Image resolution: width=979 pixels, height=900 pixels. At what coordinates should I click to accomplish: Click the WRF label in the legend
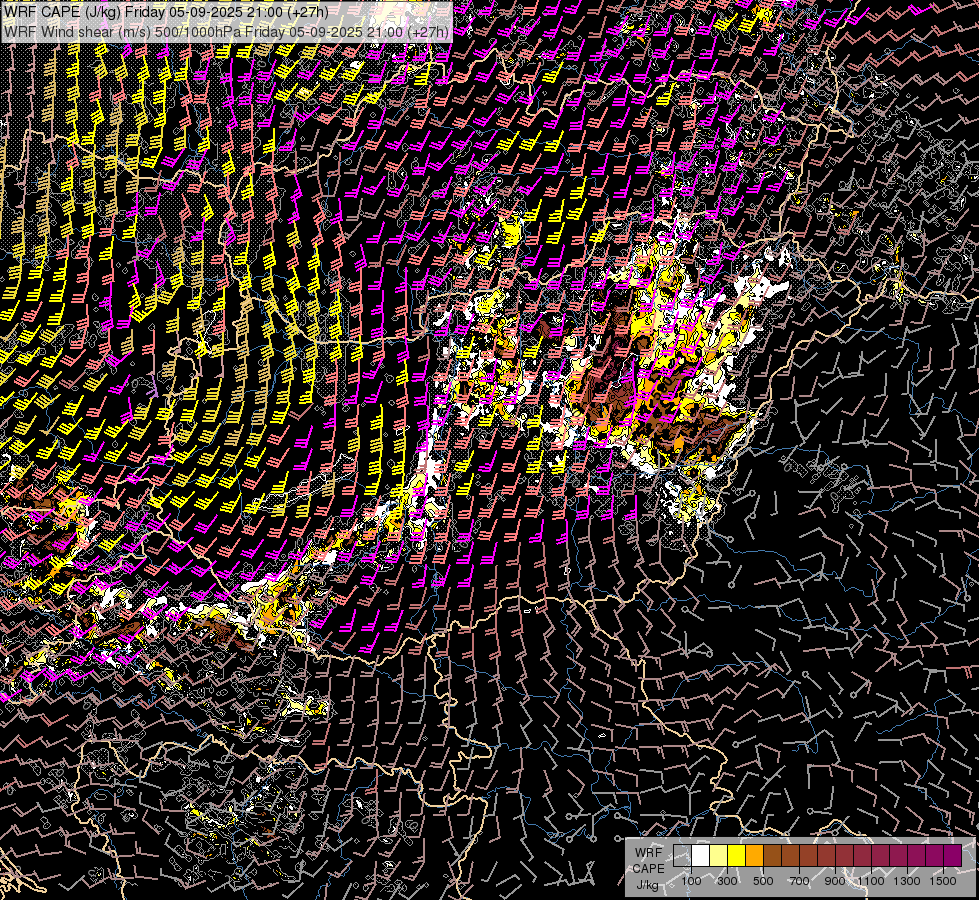648,853
